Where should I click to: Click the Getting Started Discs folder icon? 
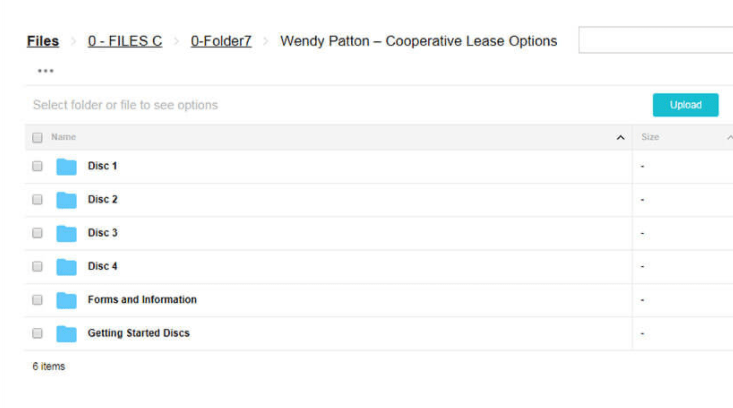(66, 334)
